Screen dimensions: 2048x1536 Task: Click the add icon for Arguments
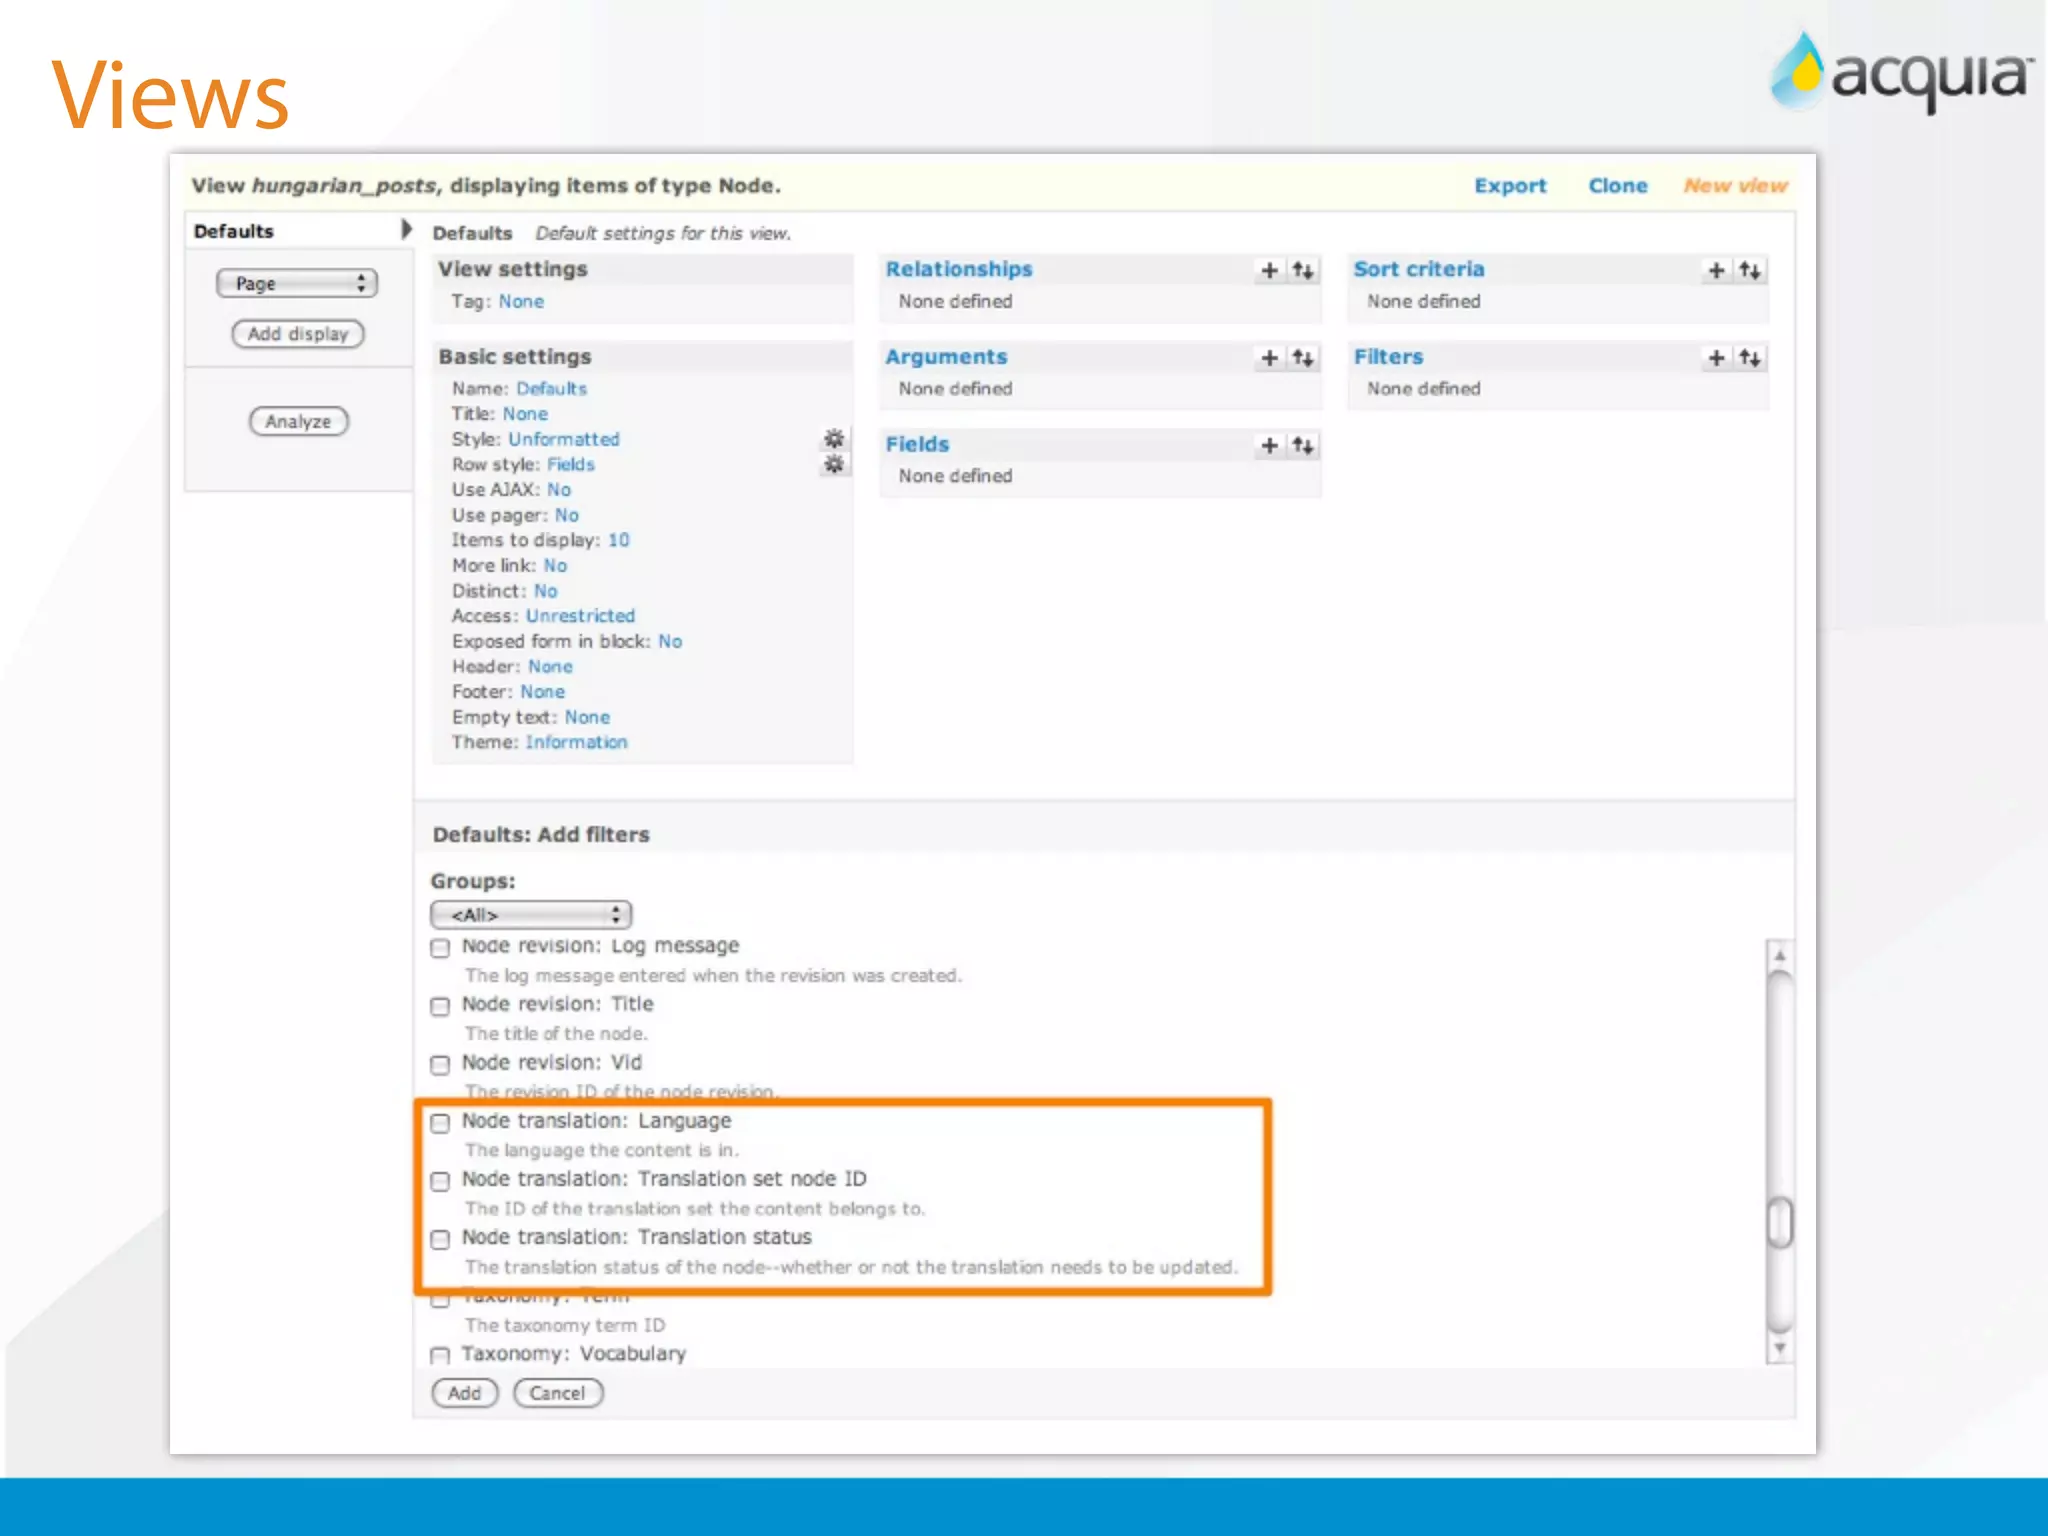coord(1269,358)
